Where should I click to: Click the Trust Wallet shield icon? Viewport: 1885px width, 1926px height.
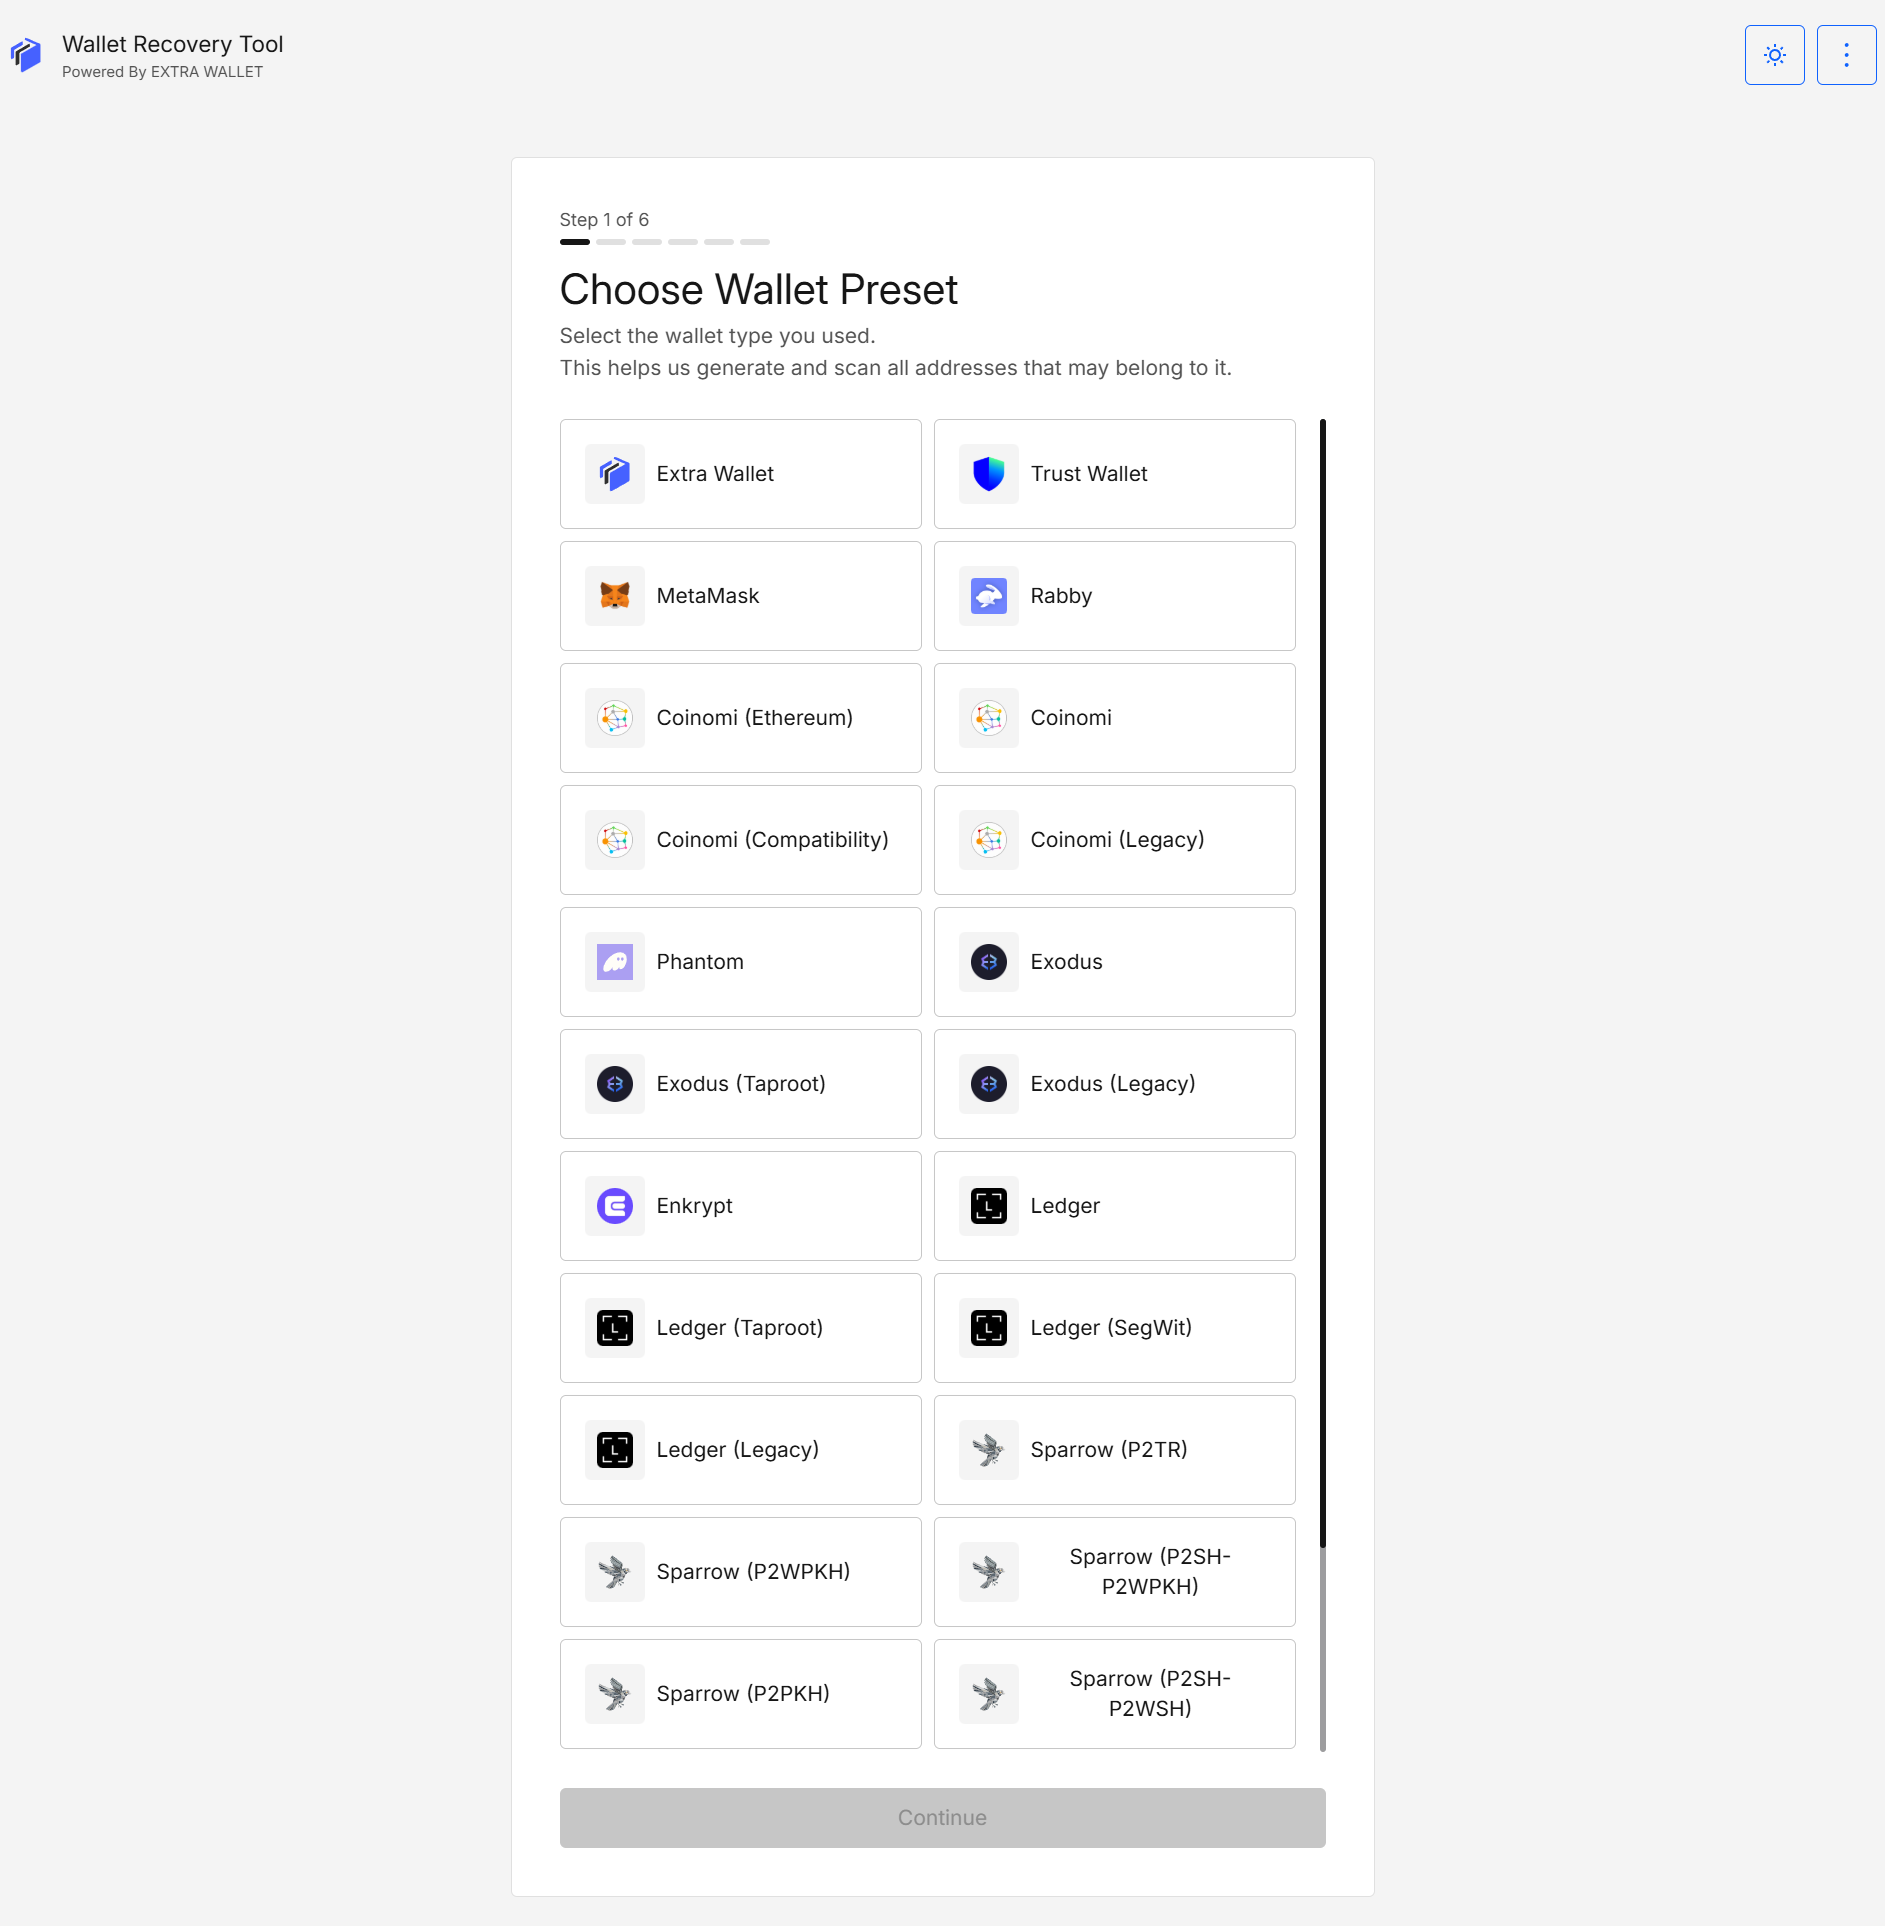coord(988,474)
